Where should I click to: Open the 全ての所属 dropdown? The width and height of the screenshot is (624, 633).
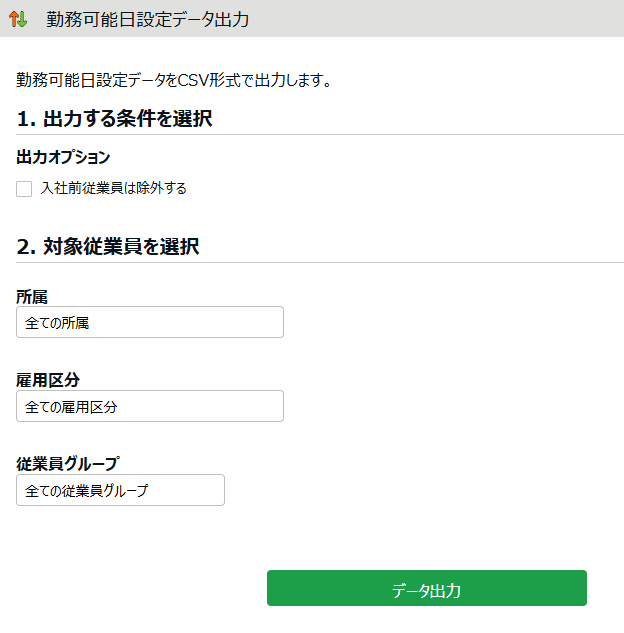(150, 322)
